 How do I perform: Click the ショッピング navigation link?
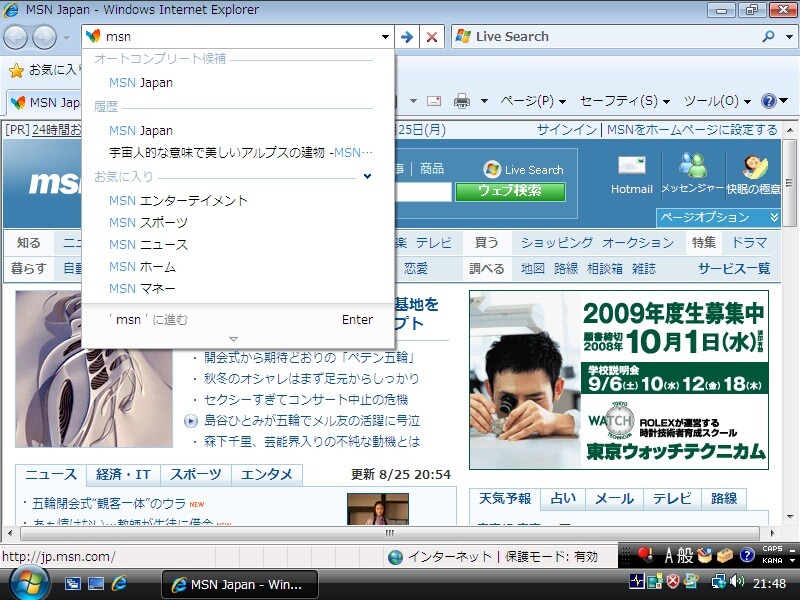pyautogui.click(x=557, y=243)
